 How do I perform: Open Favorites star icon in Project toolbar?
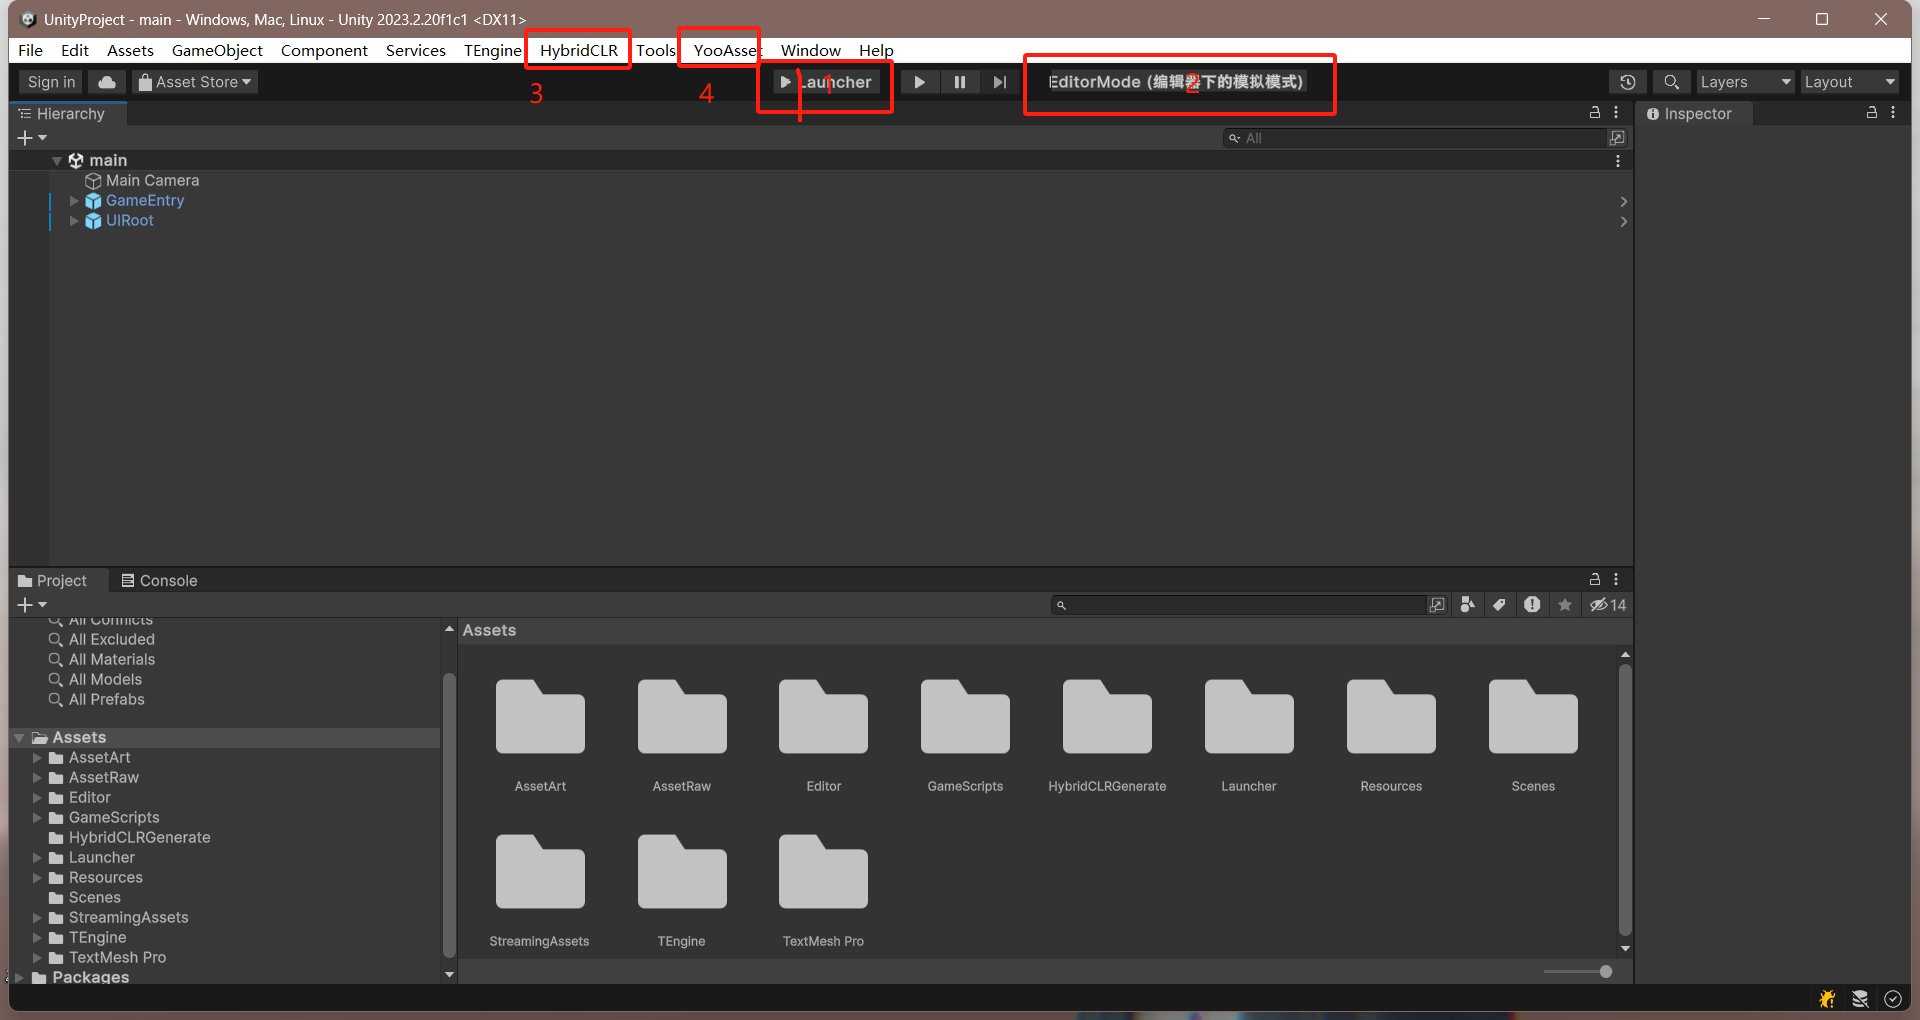tap(1565, 605)
